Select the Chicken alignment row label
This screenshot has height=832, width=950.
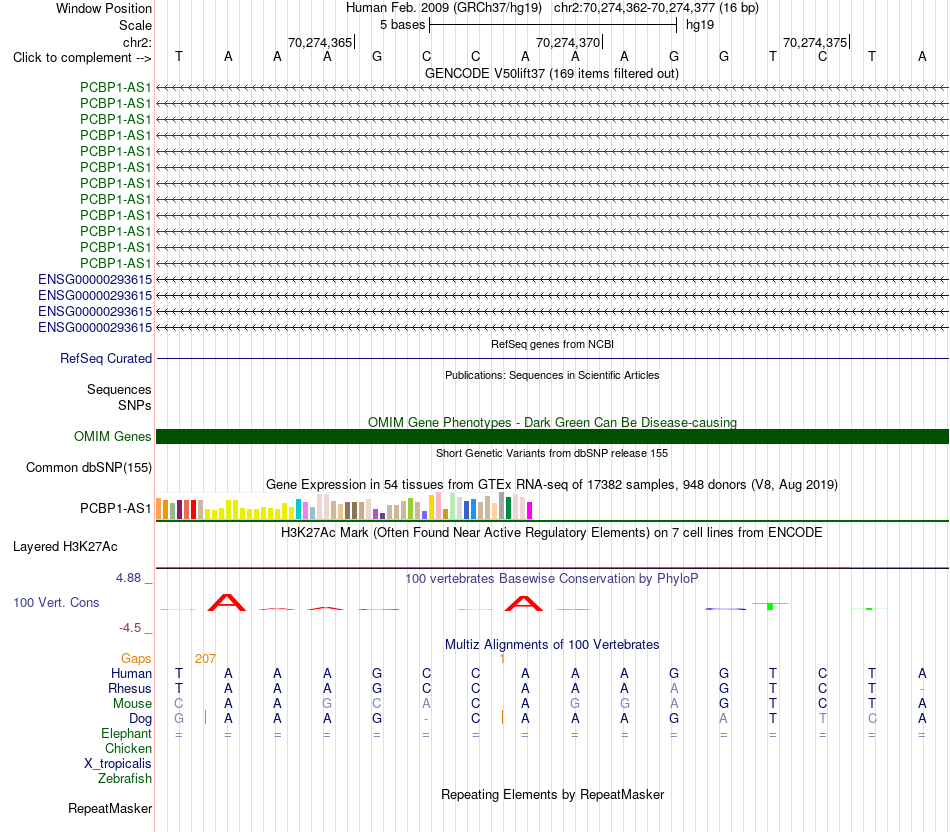tap(128, 749)
